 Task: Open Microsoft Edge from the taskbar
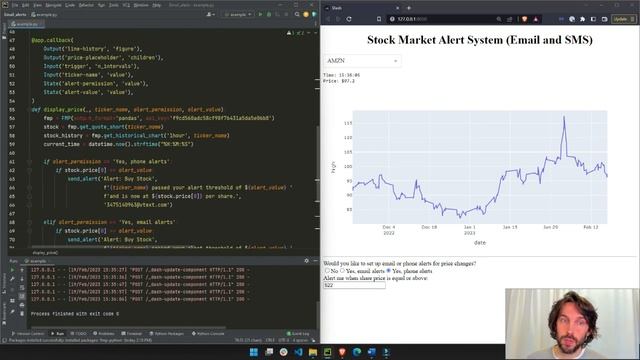(357, 352)
